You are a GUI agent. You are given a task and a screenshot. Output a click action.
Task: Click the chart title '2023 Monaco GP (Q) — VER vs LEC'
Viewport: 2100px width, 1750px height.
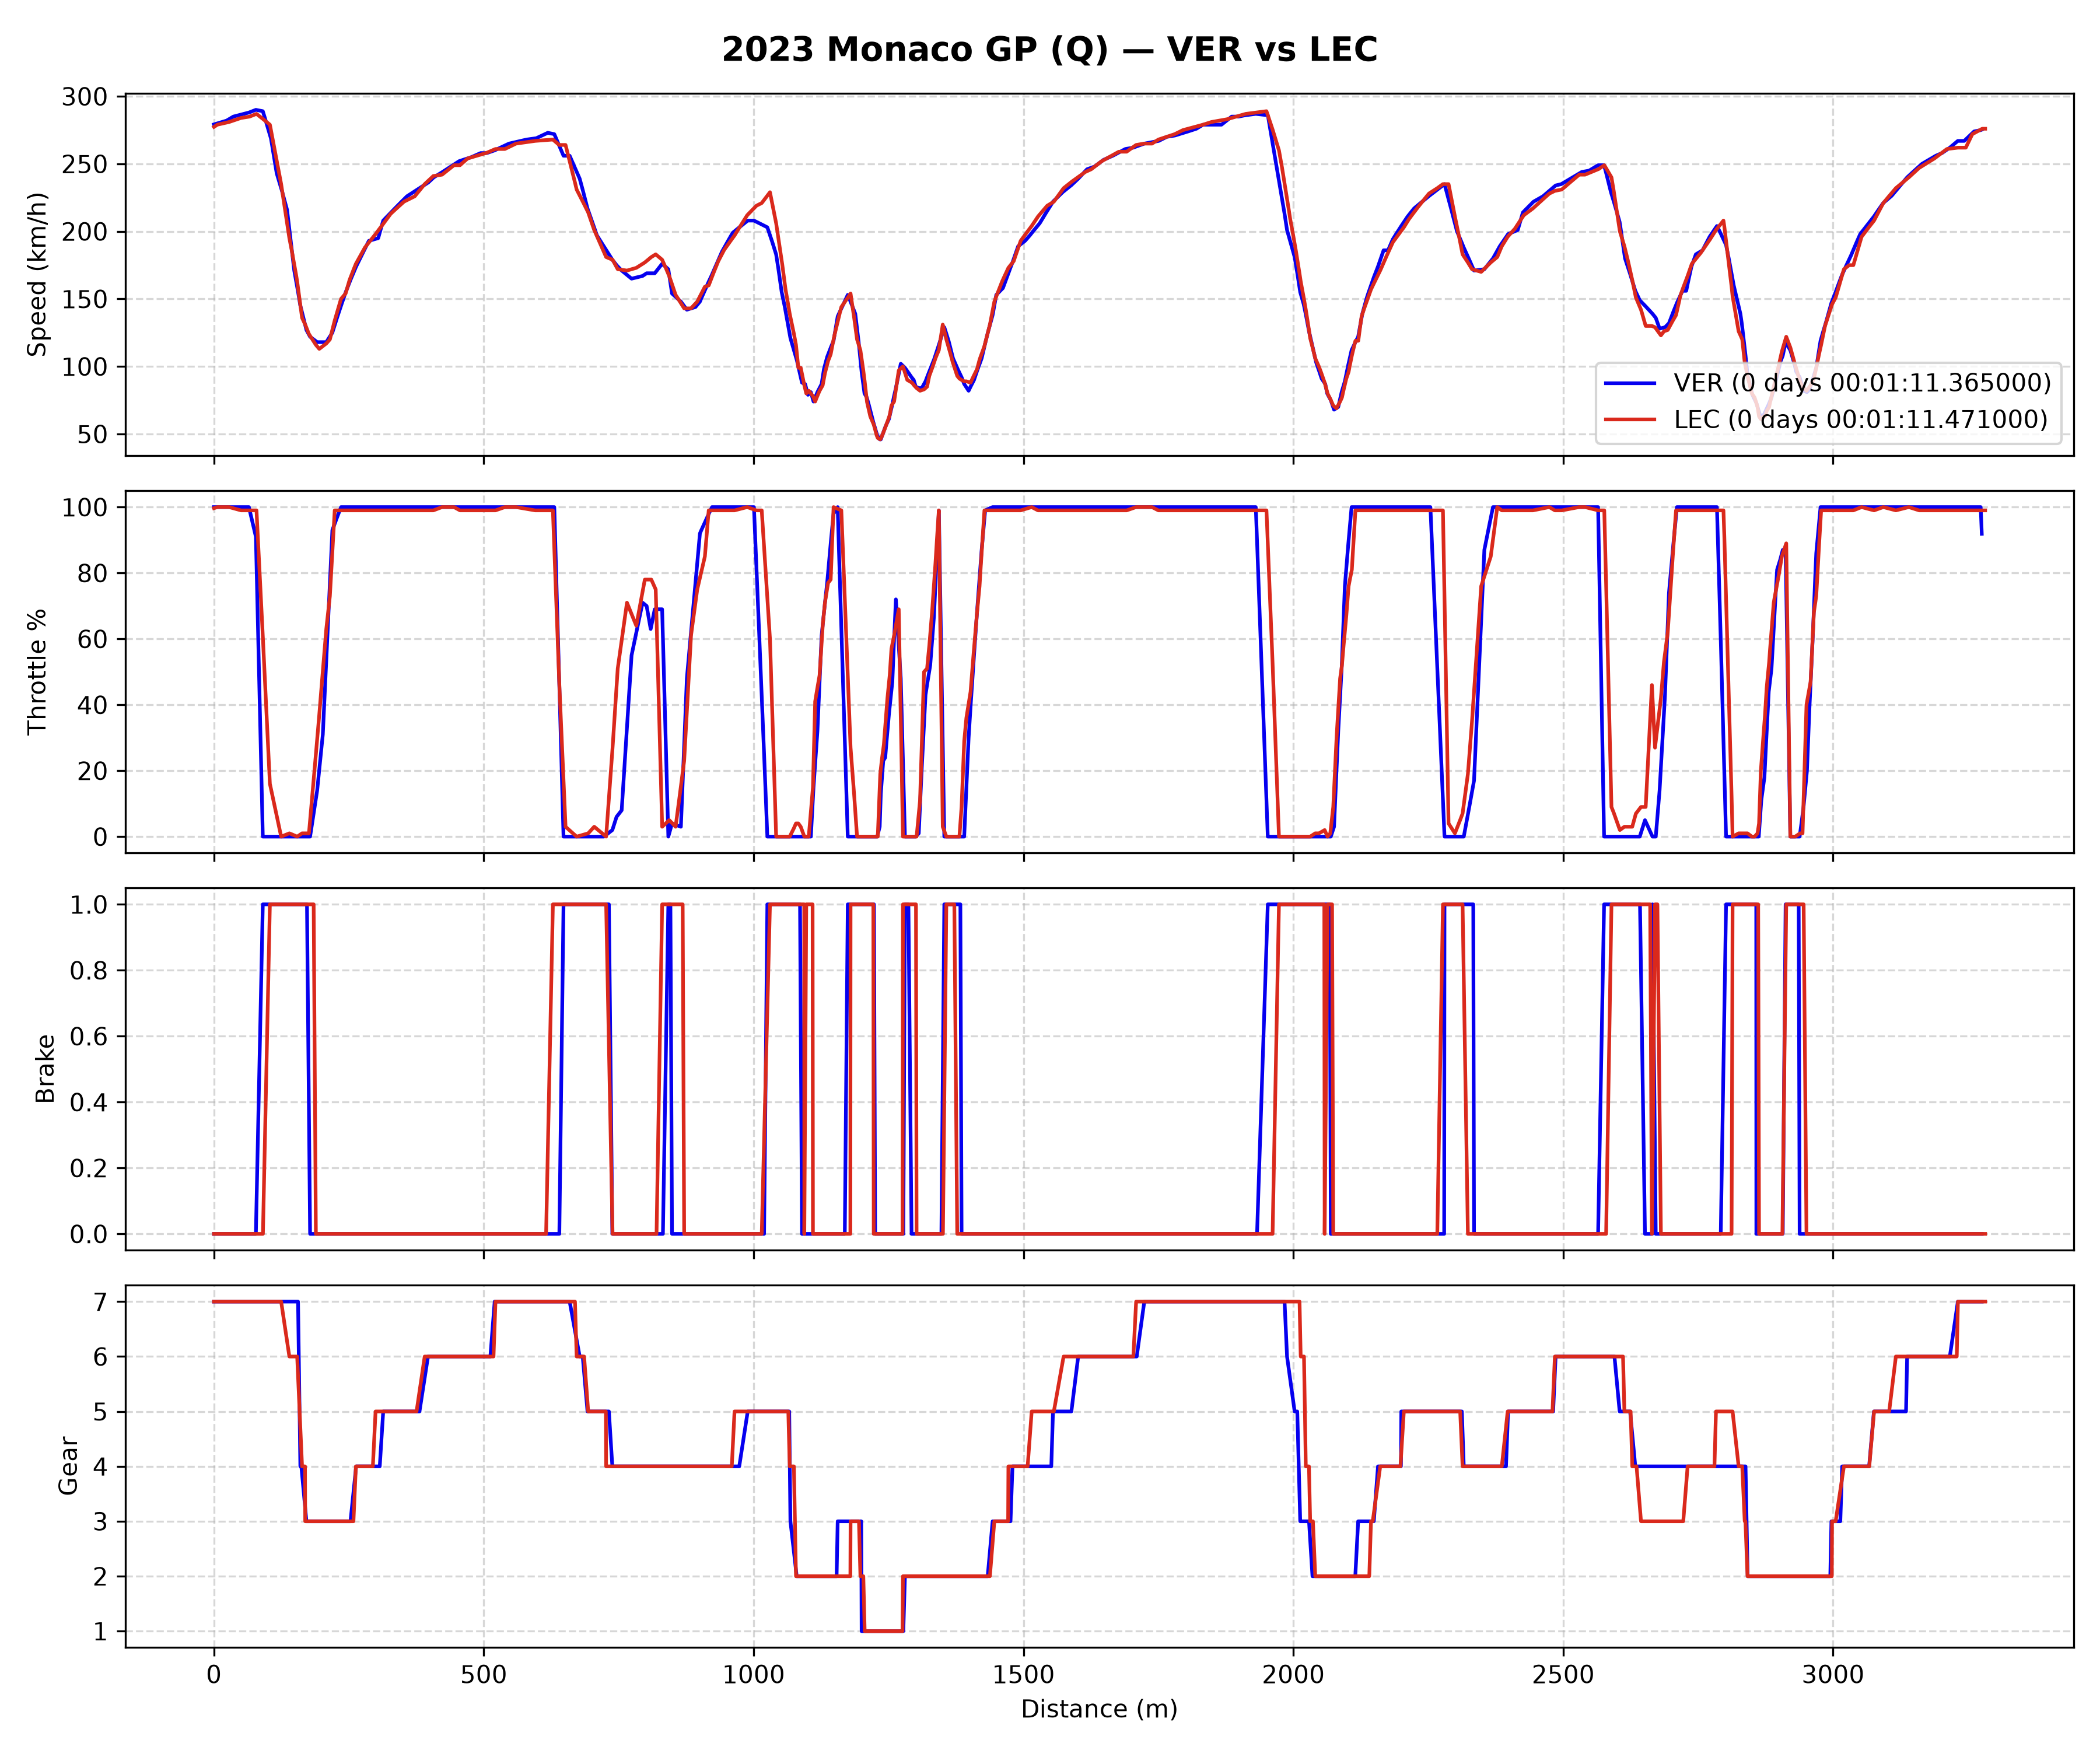(x=1049, y=50)
